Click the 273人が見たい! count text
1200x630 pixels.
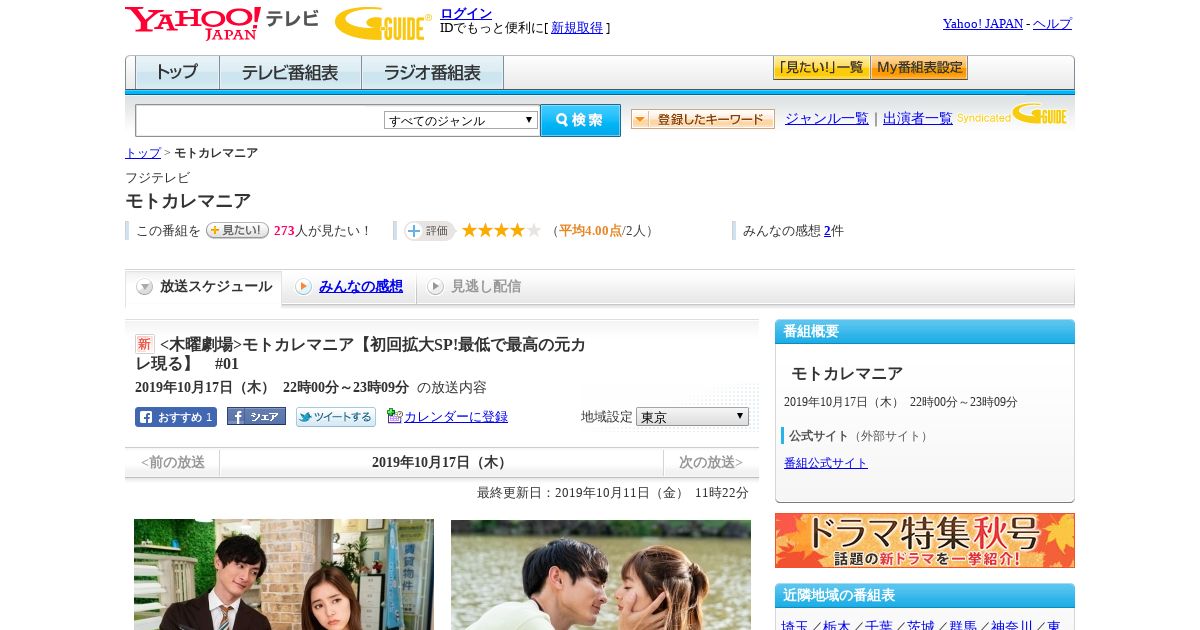tap(323, 231)
